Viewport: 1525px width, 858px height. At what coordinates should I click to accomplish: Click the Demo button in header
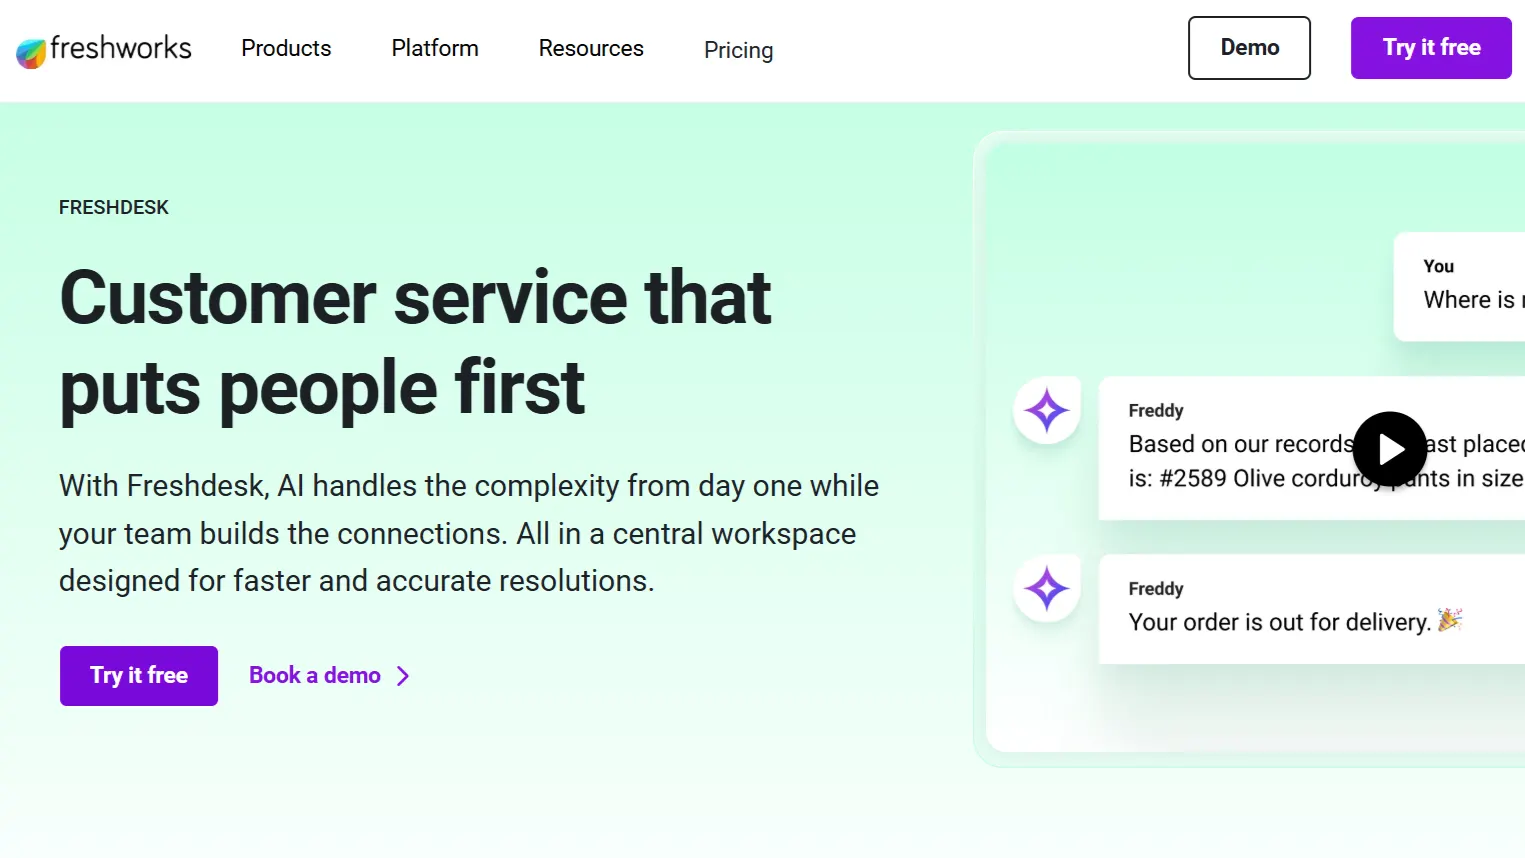point(1249,48)
